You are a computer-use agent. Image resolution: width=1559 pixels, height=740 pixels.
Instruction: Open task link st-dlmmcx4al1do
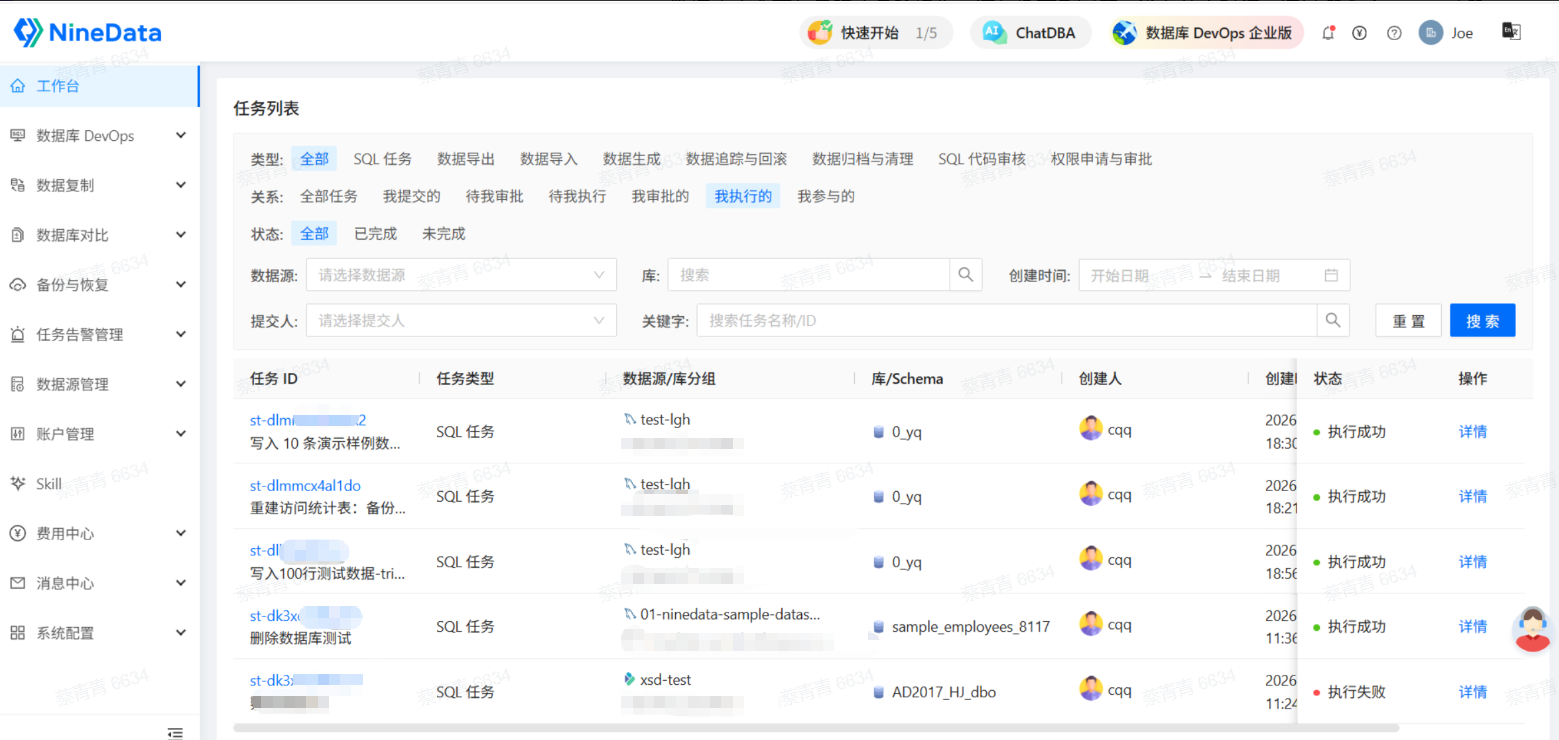305,486
